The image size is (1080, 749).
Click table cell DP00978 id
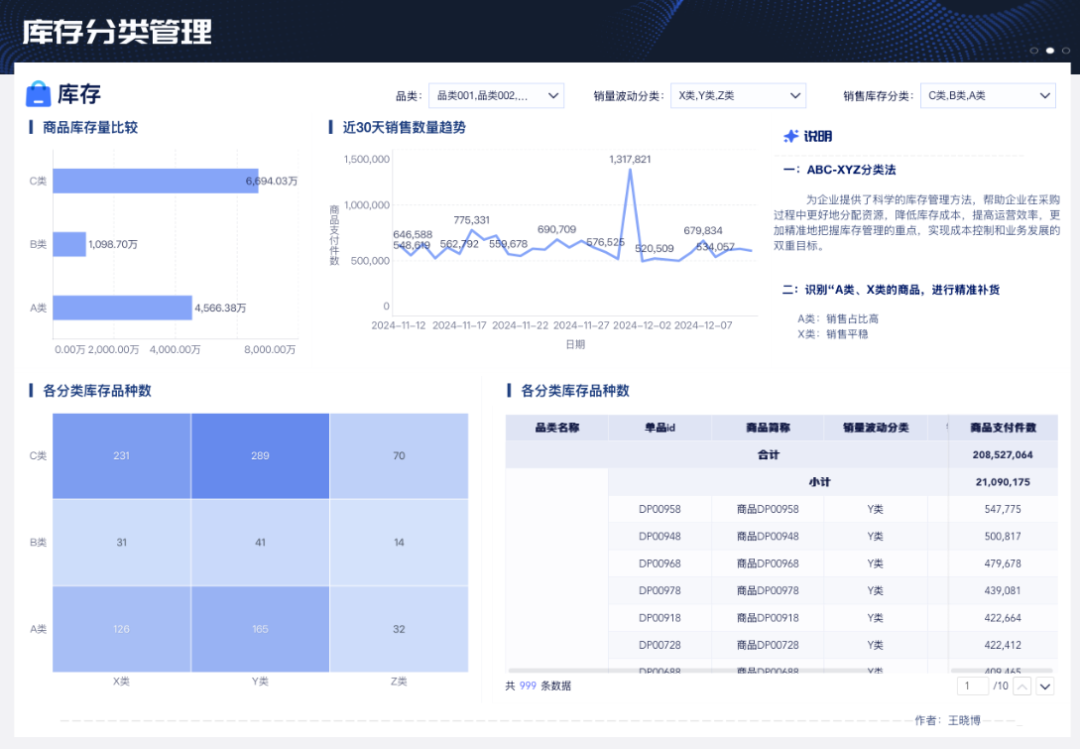tap(660, 591)
